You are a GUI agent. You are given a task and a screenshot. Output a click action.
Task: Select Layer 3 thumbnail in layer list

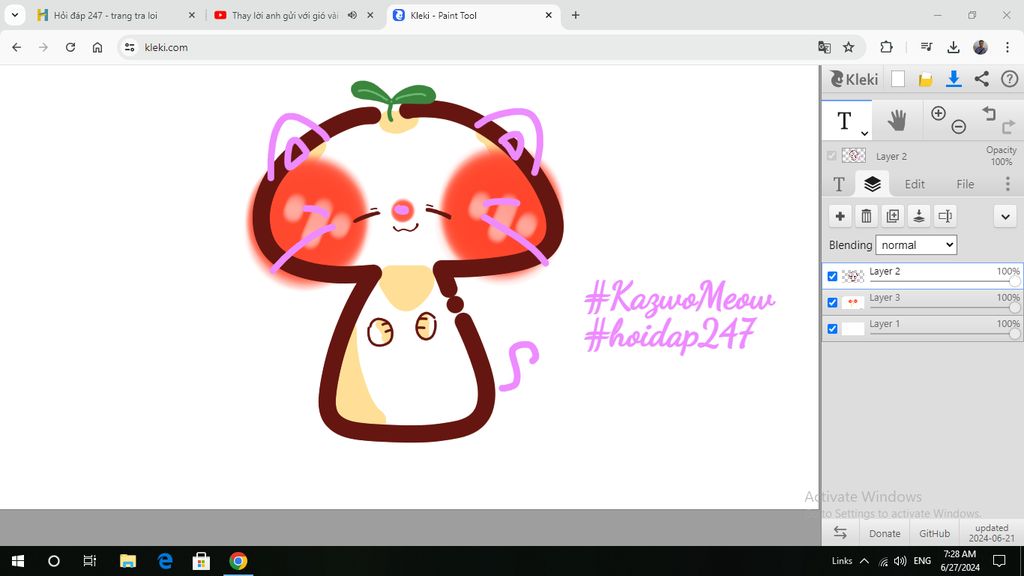853,302
